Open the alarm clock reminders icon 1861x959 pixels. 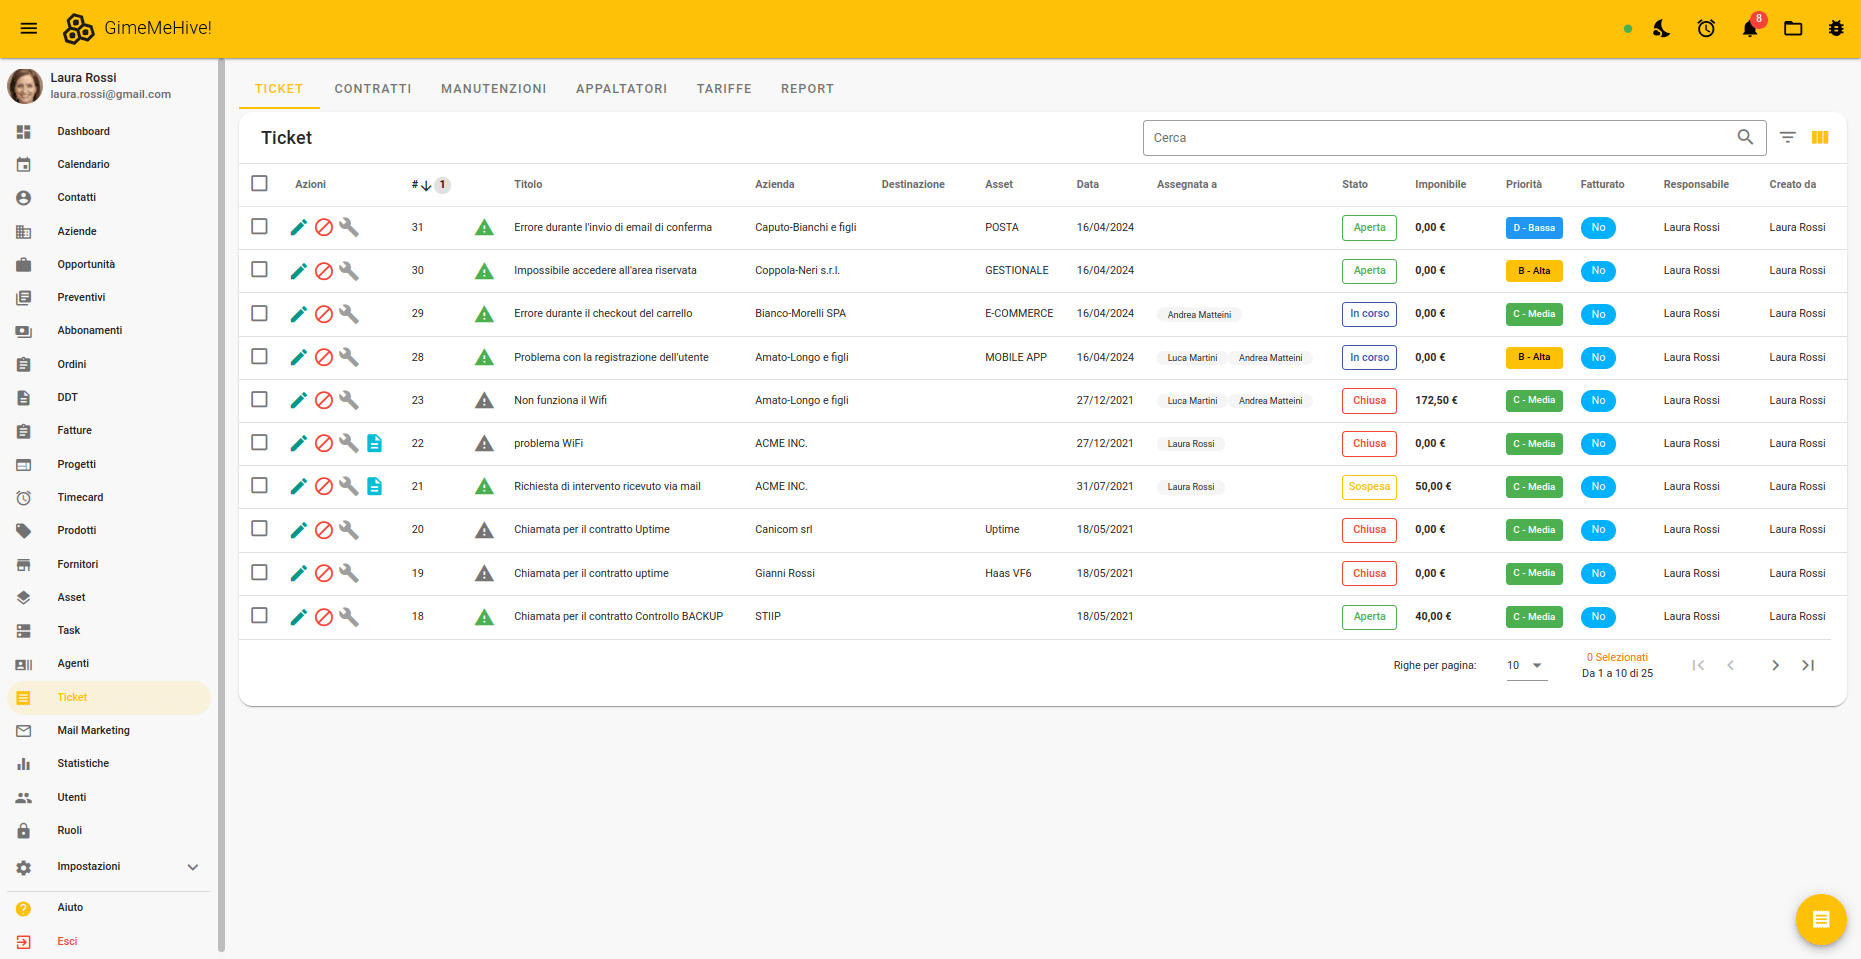1706,28
